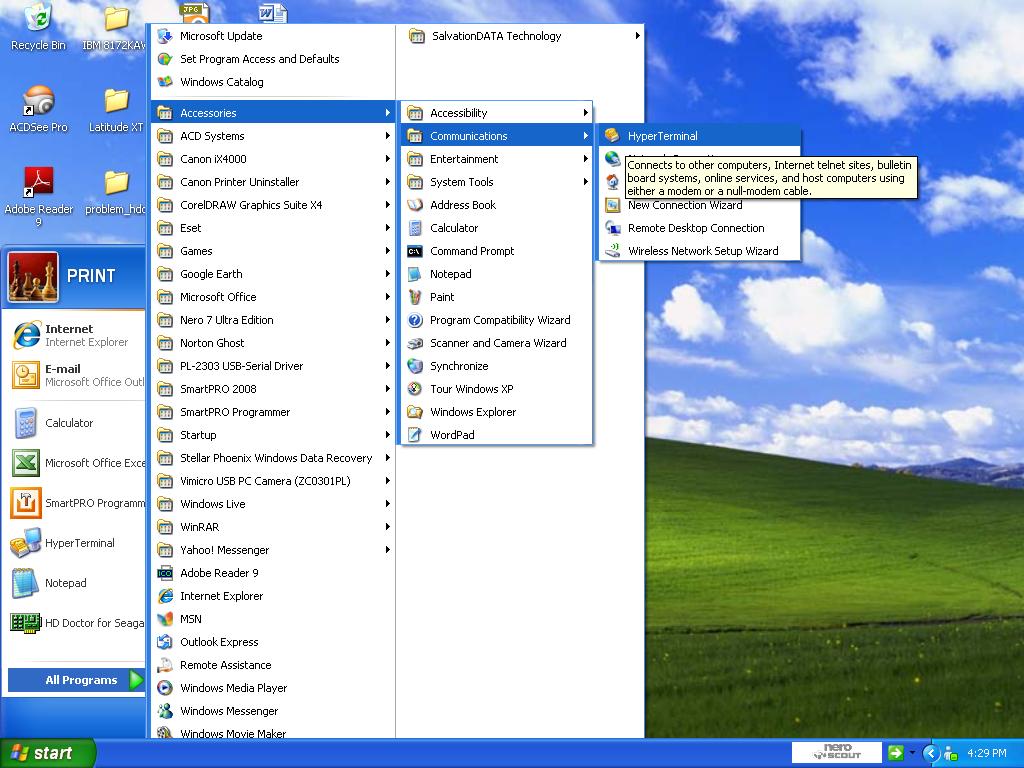Image resolution: width=1024 pixels, height=768 pixels.
Task: Click the Wireless Network Setup Wizard icon
Action: click(x=612, y=251)
